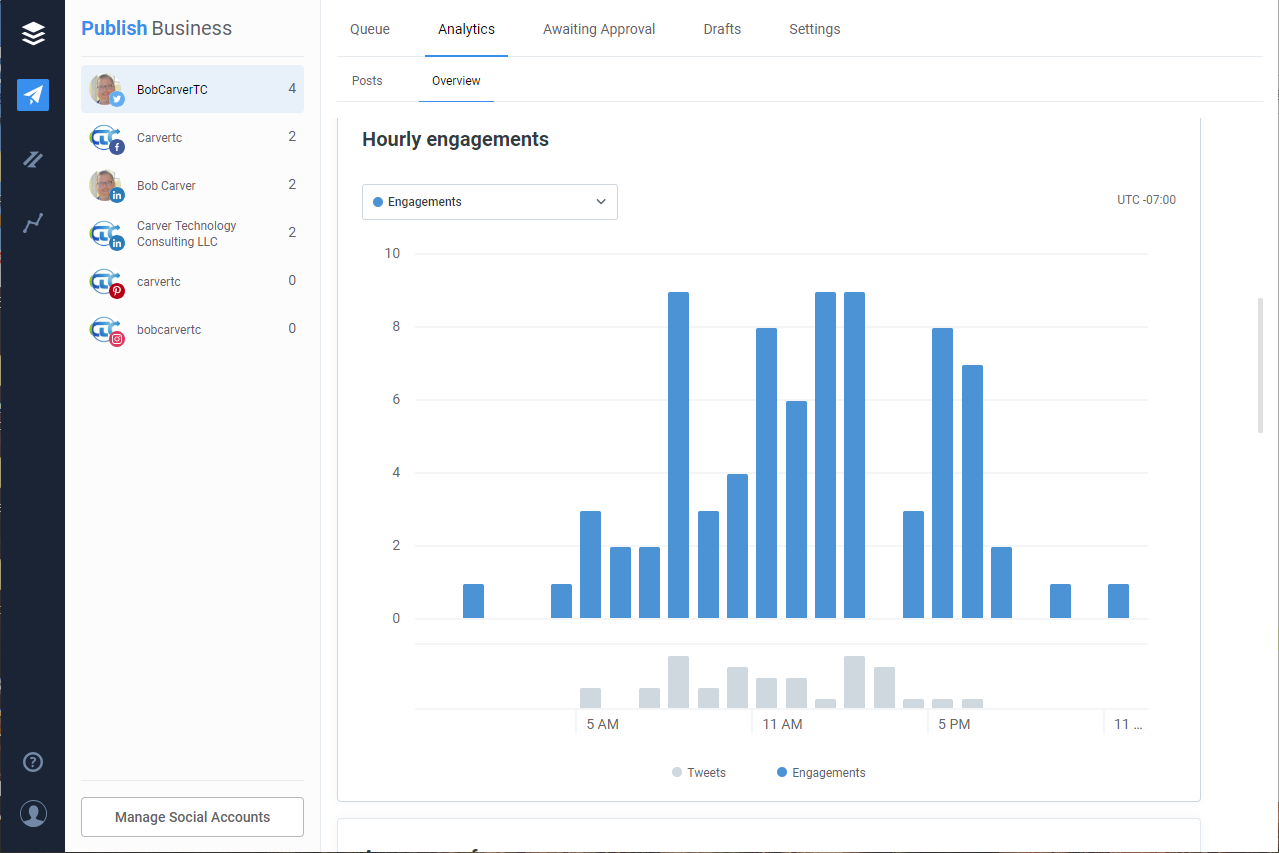
Task: Open the Publish paper-plane icon
Action: (33, 95)
